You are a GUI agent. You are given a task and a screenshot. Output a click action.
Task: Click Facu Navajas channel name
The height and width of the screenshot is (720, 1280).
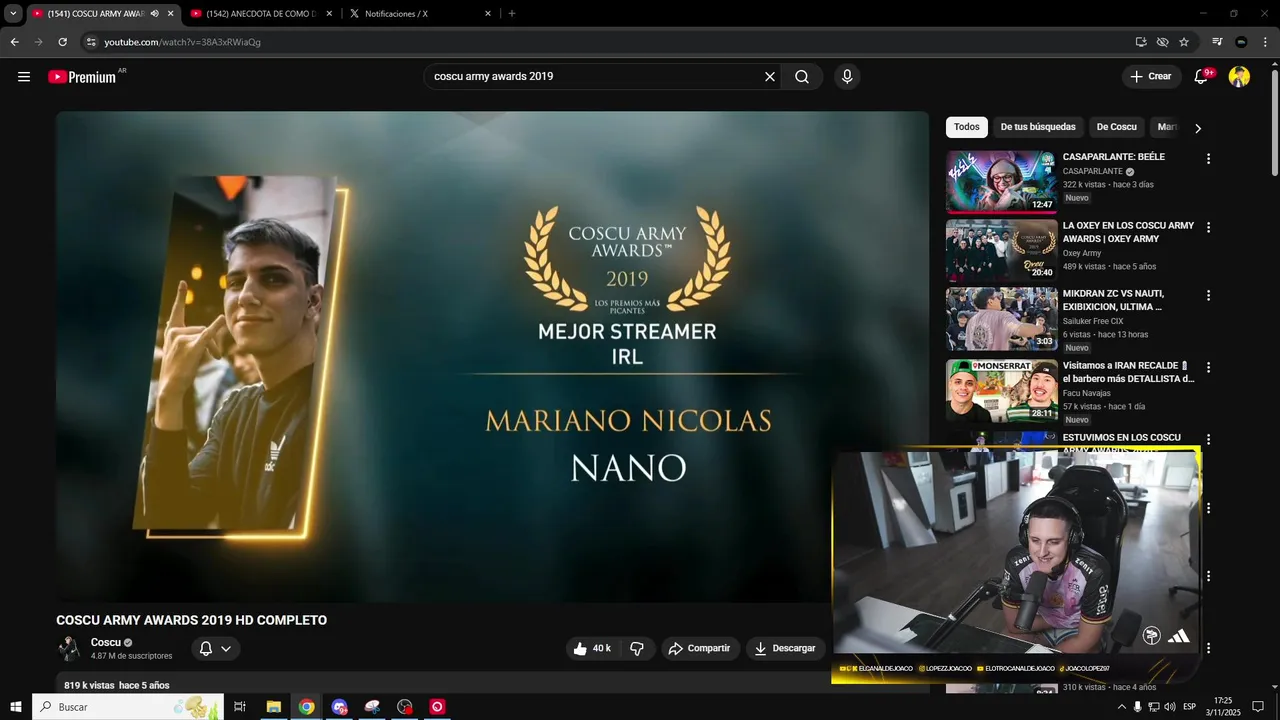point(1088,393)
